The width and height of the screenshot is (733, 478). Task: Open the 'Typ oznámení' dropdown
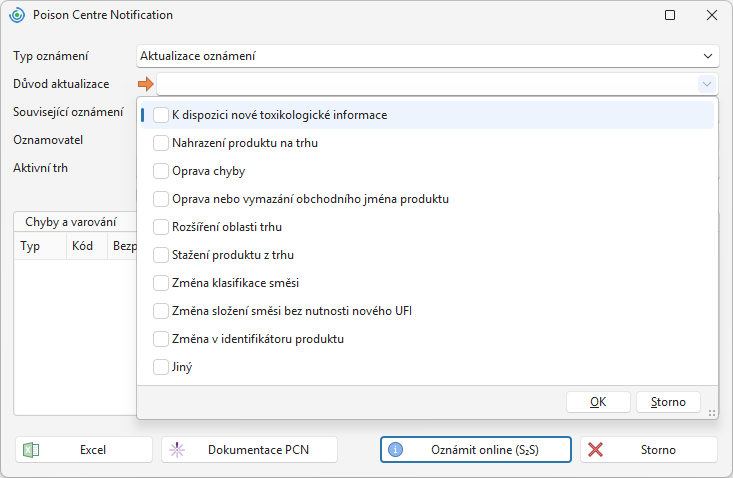427,56
